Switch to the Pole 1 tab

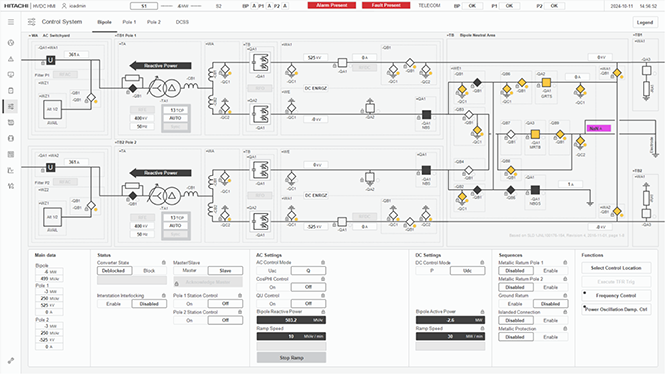point(129,22)
